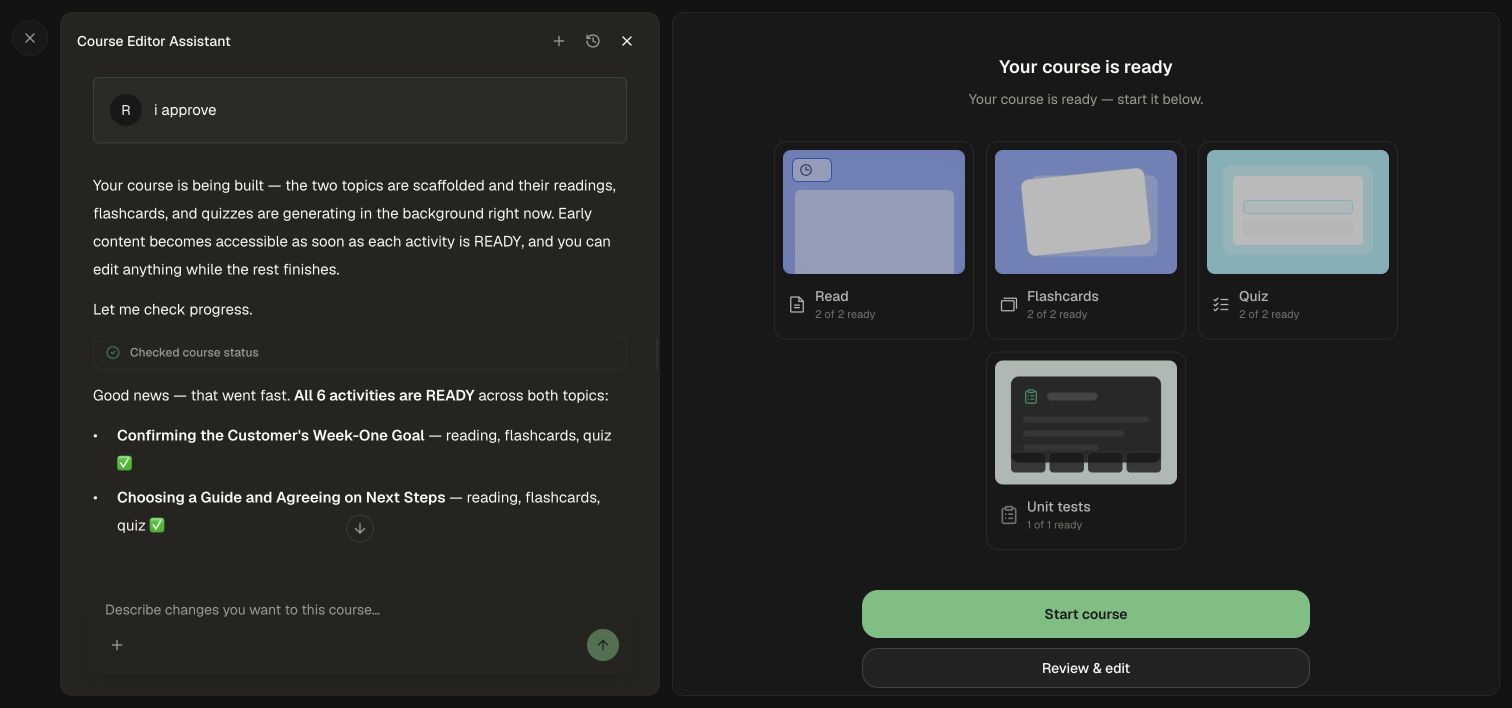Click the green check status icon
1512x708 pixels.
point(113,352)
